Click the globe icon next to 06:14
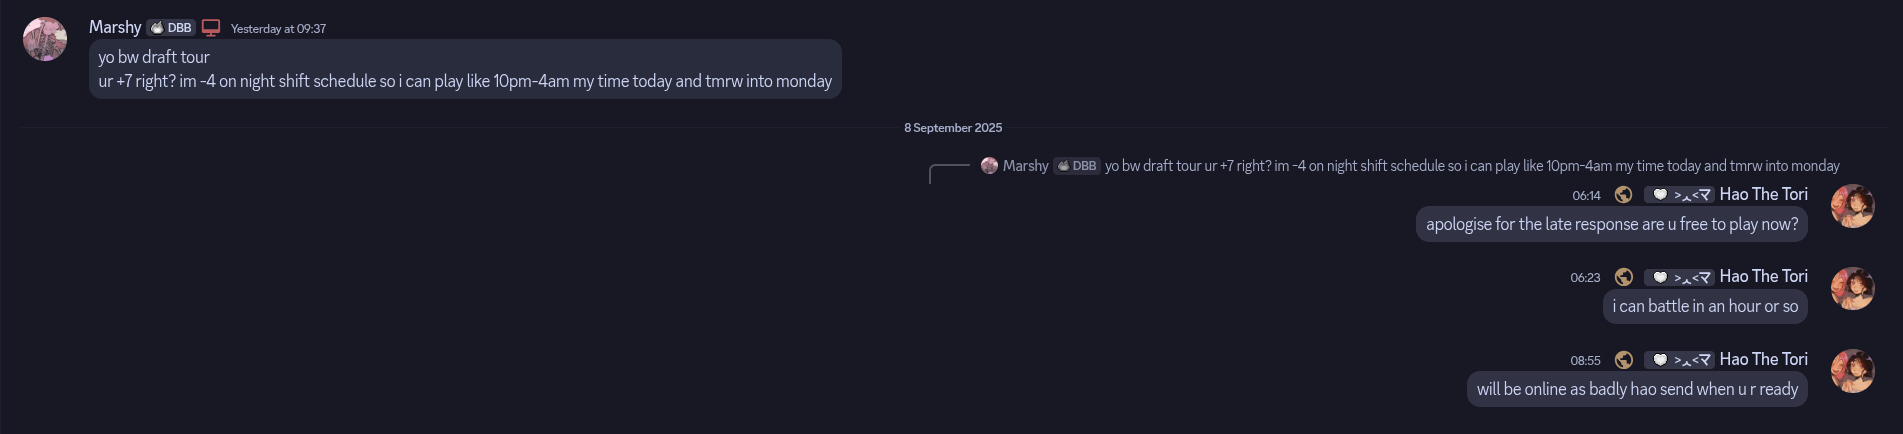Image resolution: width=1903 pixels, height=434 pixels. click(x=1623, y=195)
